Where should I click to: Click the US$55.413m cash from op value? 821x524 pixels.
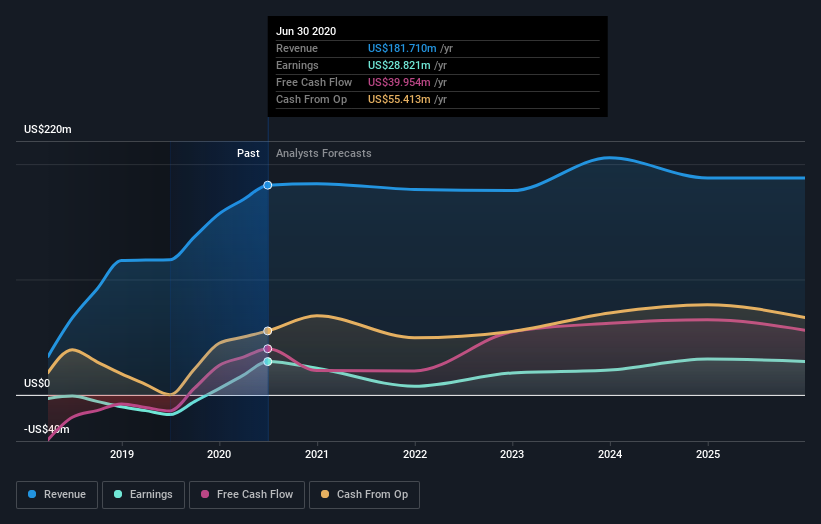pyautogui.click(x=399, y=99)
